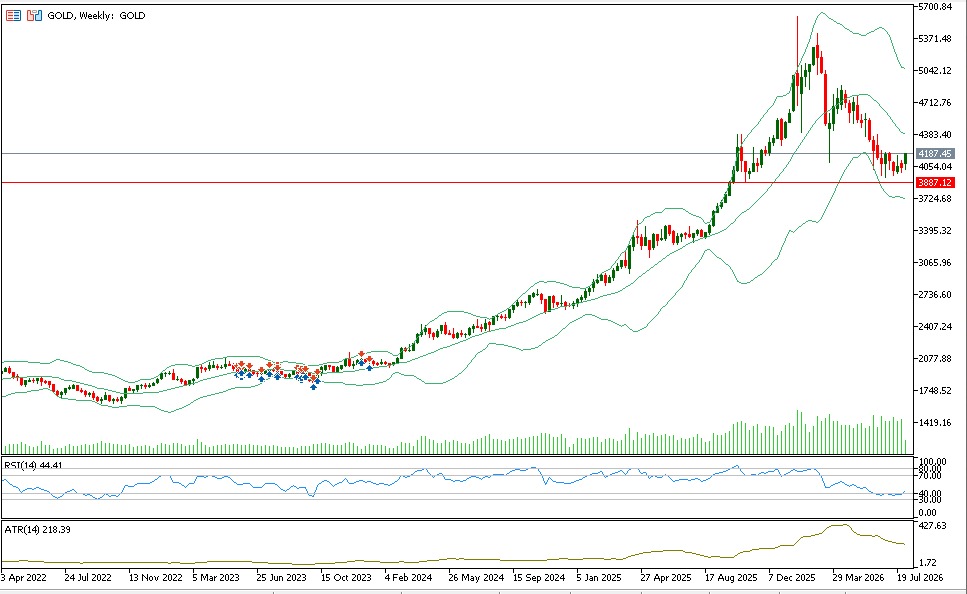
Task: Click price axis label 5371.48
Action: [935, 39]
